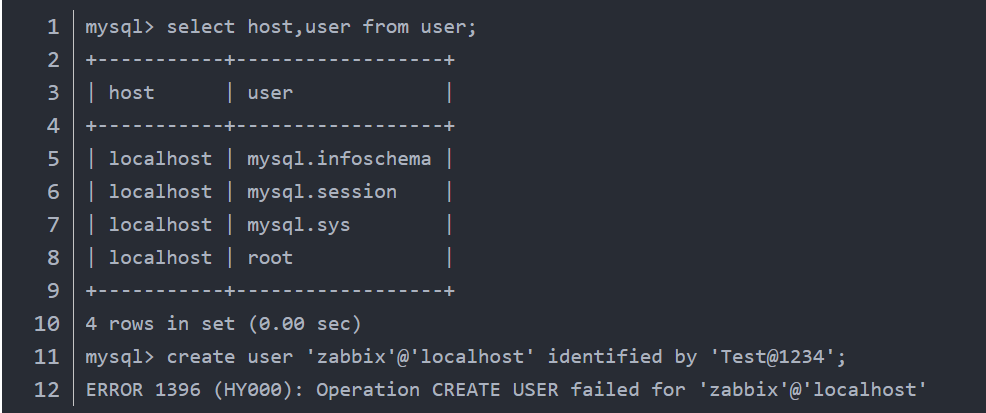Click the 'mysql.sys' user entry
This screenshot has height=413, width=986.
tap(299, 224)
